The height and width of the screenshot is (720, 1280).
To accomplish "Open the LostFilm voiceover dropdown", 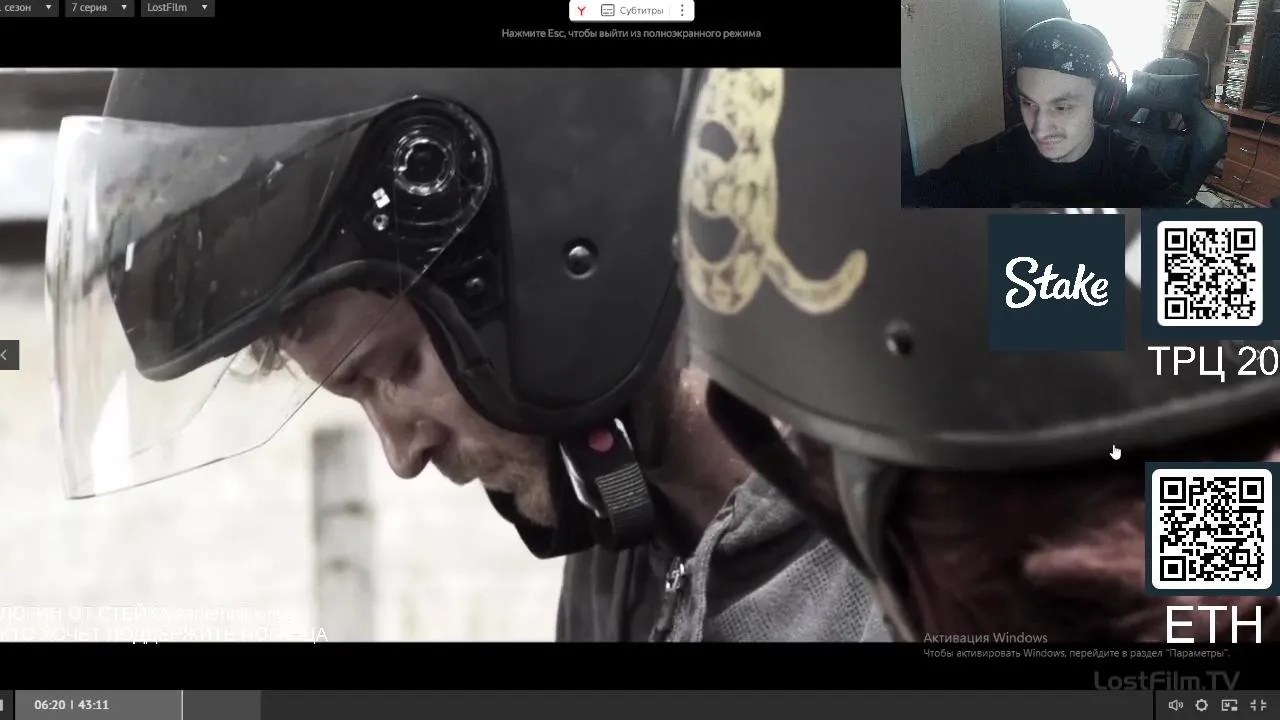I will tap(177, 8).
